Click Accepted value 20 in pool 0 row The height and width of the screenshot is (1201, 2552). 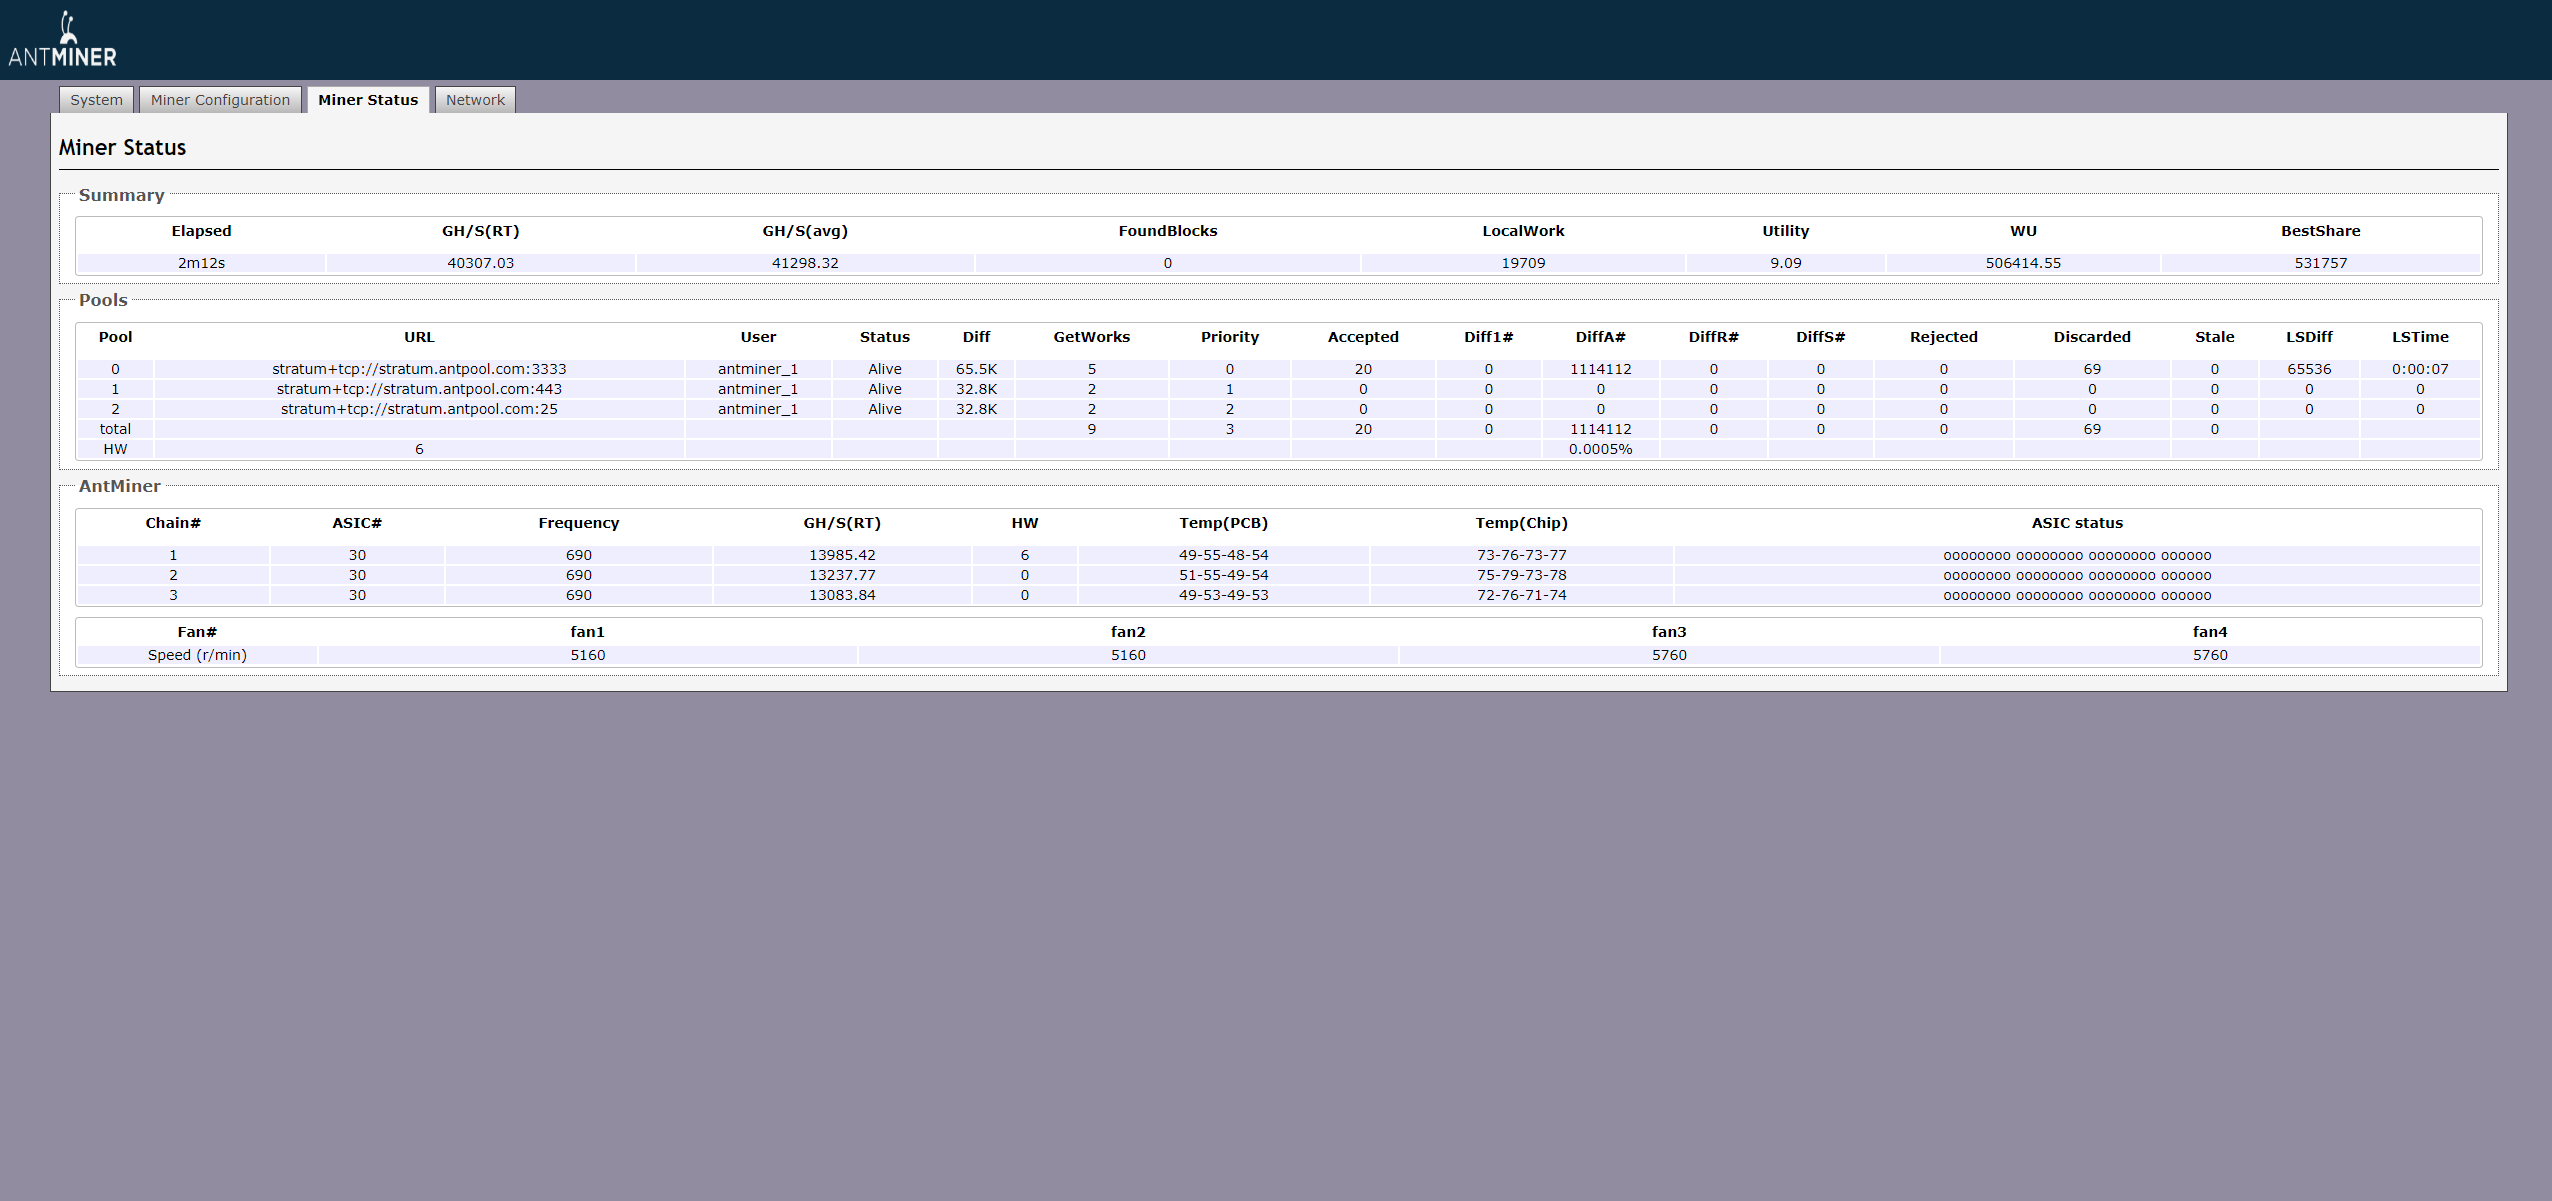click(x=1363, y=369)
